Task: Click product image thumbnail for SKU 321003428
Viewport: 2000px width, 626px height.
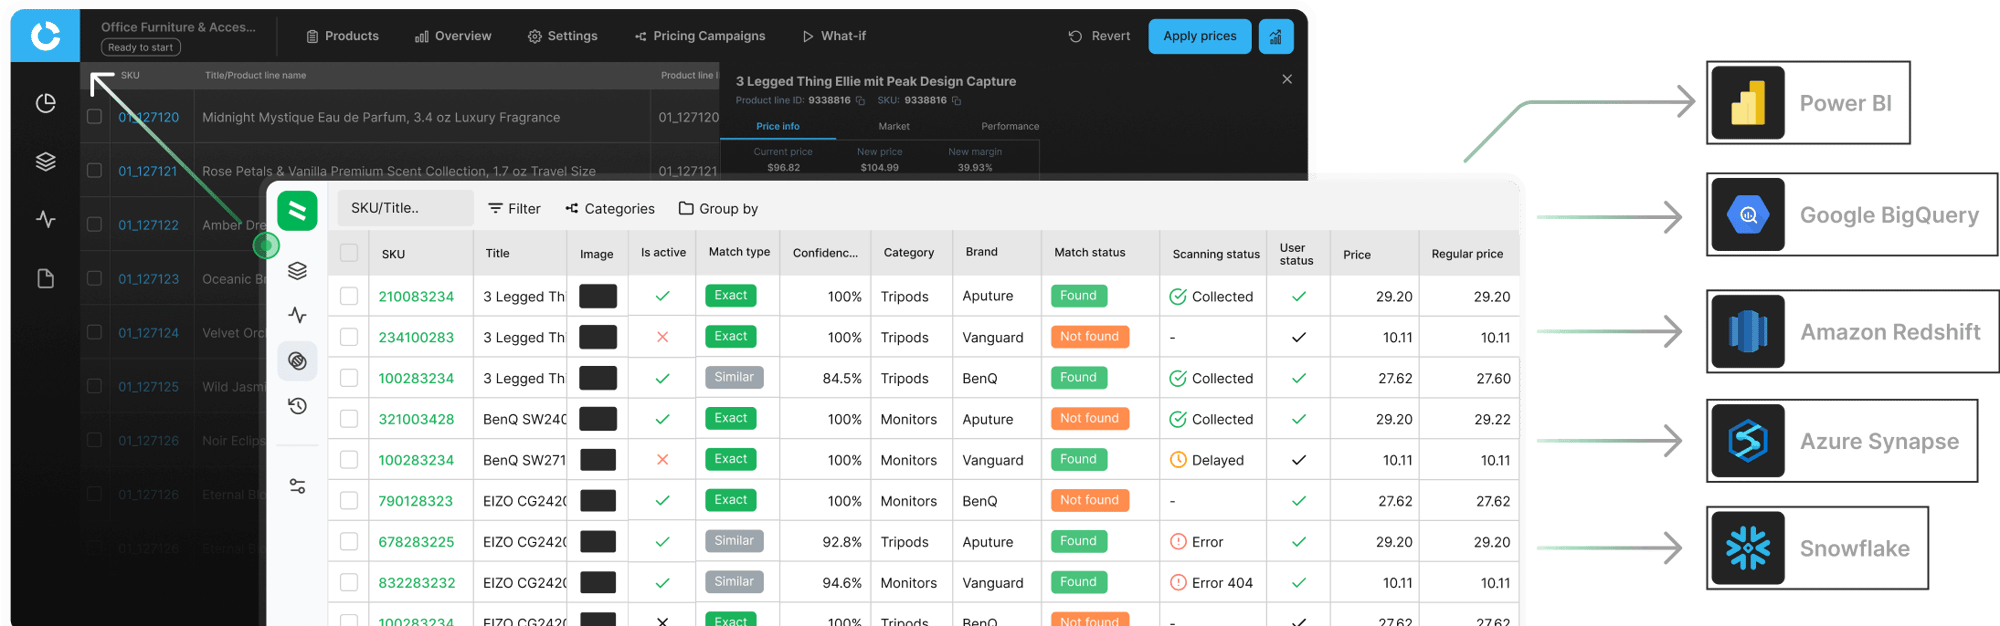Action: (598, 419)
